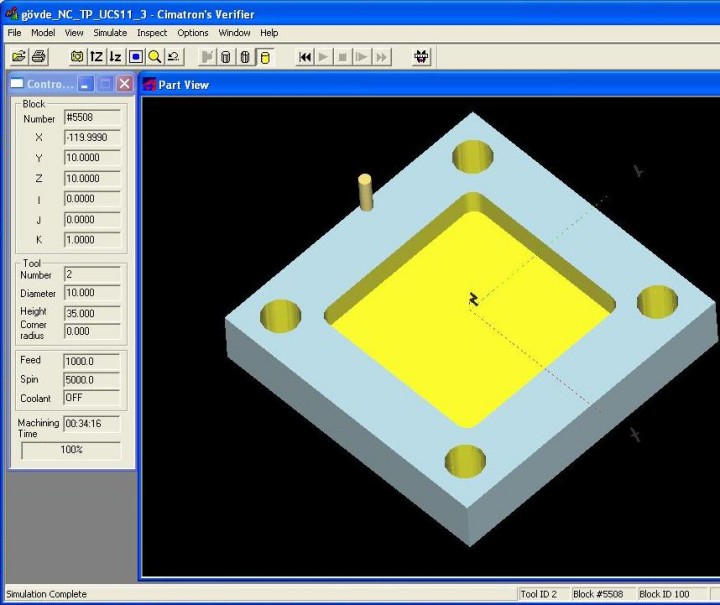Click the down-arrow Z view icon
Screen dimensions: 720x605
[115, 57]
